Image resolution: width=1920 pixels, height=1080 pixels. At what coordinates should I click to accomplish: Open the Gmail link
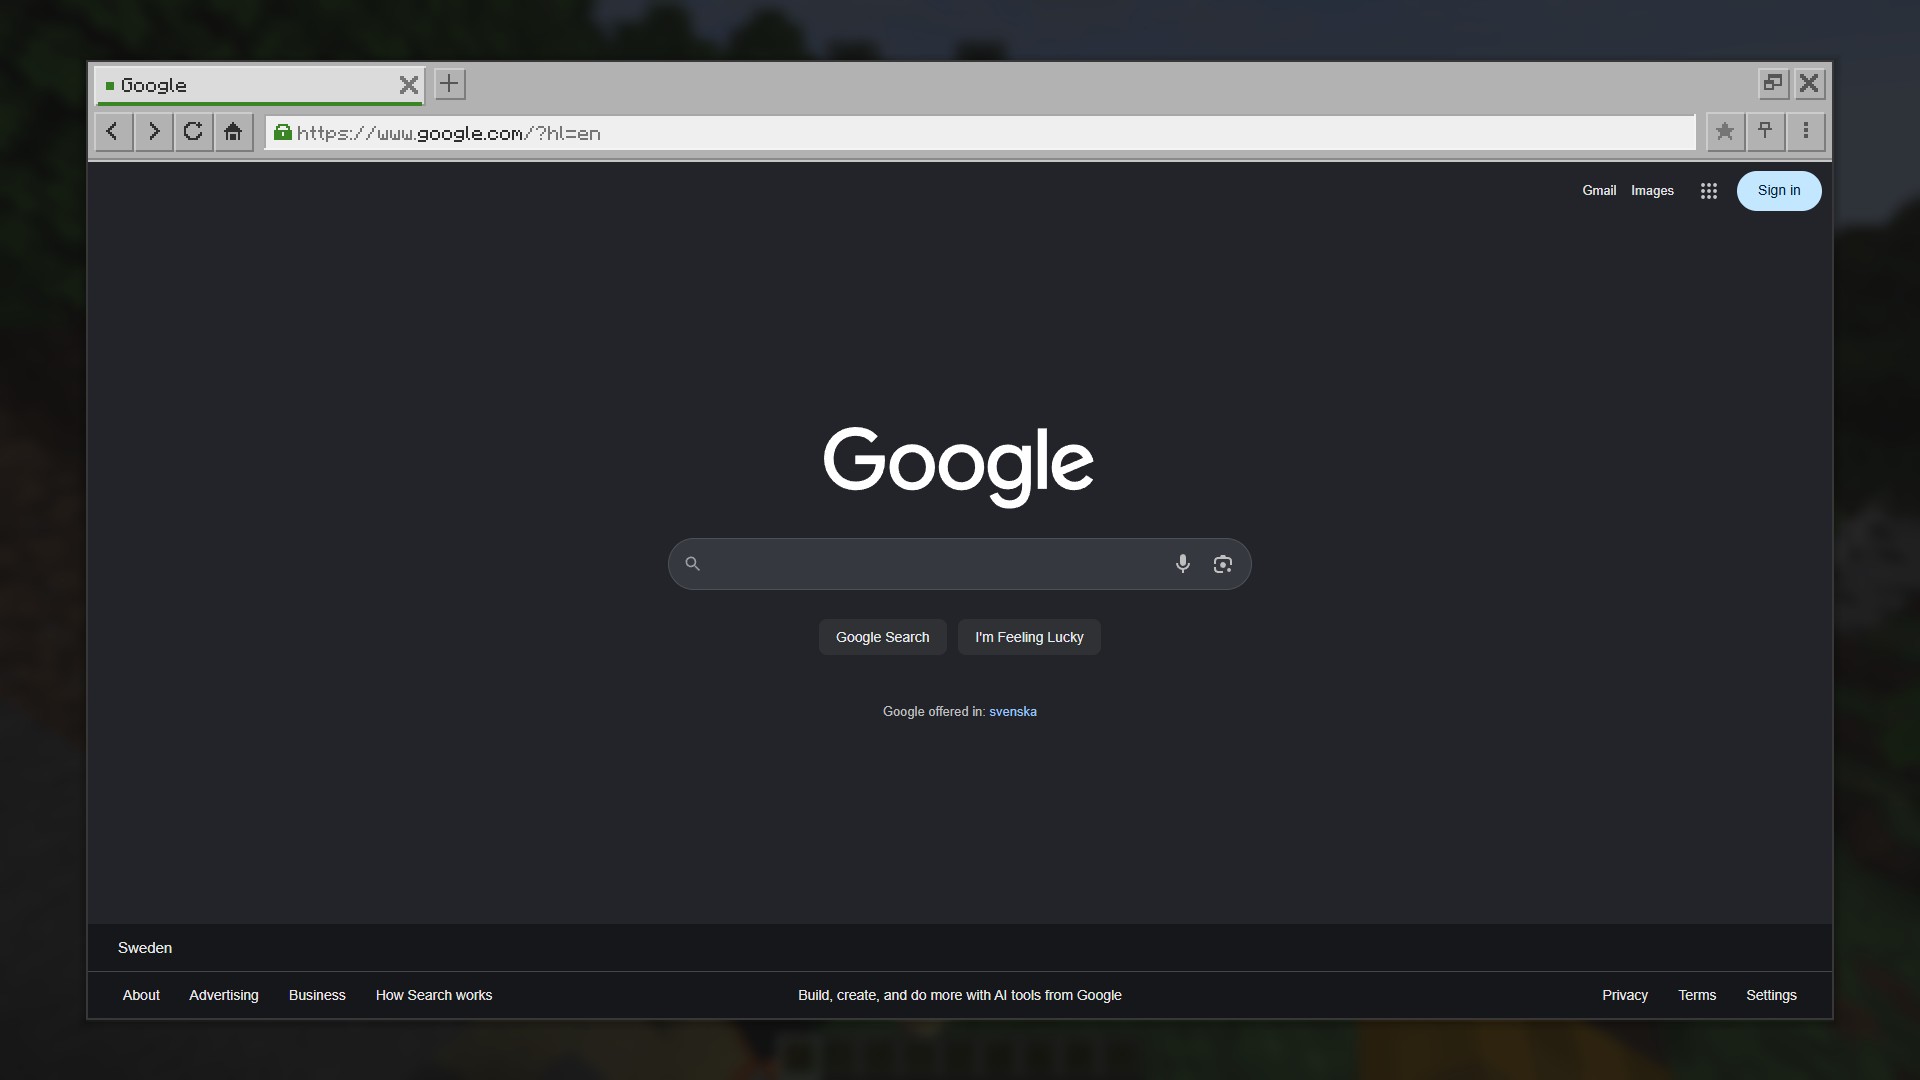1599,191
